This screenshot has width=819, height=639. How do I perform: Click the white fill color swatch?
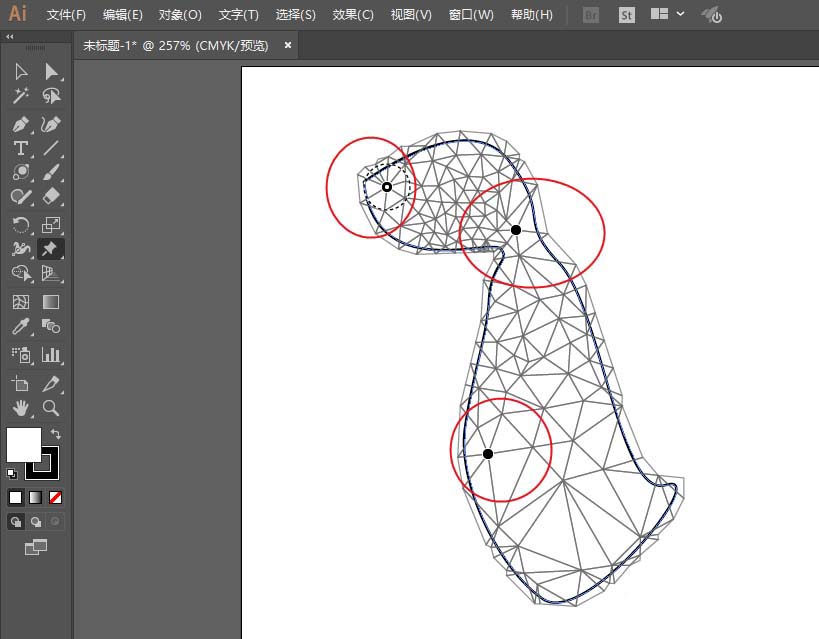point(23,445)
